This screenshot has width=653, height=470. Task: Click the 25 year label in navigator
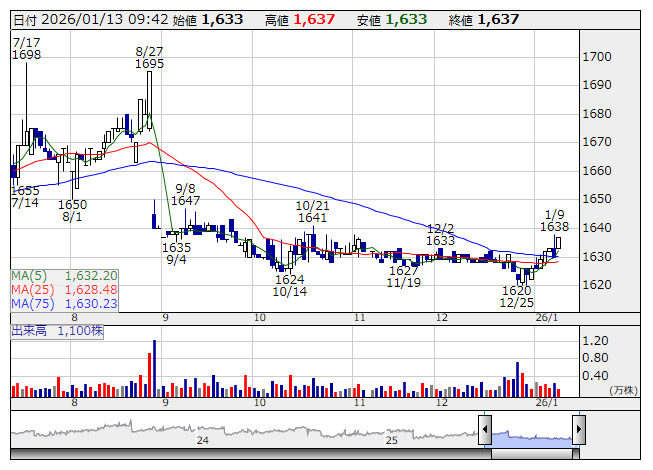tap(392, 439)
